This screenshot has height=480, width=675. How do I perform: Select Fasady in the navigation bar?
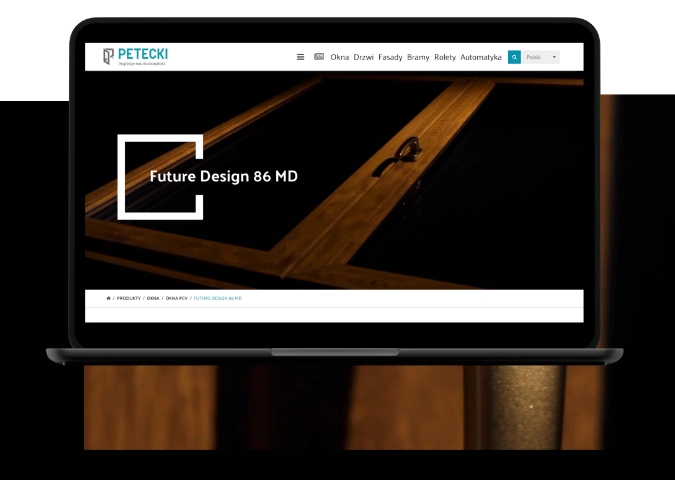coord(390,57)
